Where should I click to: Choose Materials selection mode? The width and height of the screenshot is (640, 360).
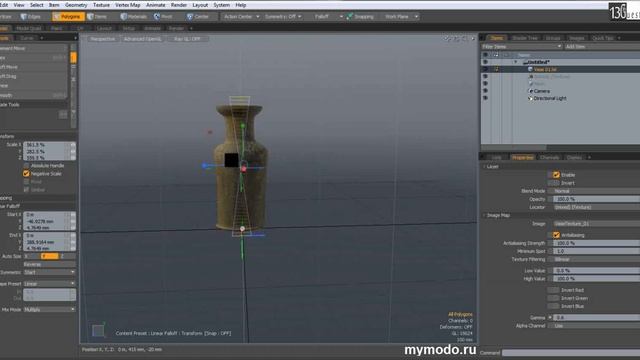click(134, 17)
